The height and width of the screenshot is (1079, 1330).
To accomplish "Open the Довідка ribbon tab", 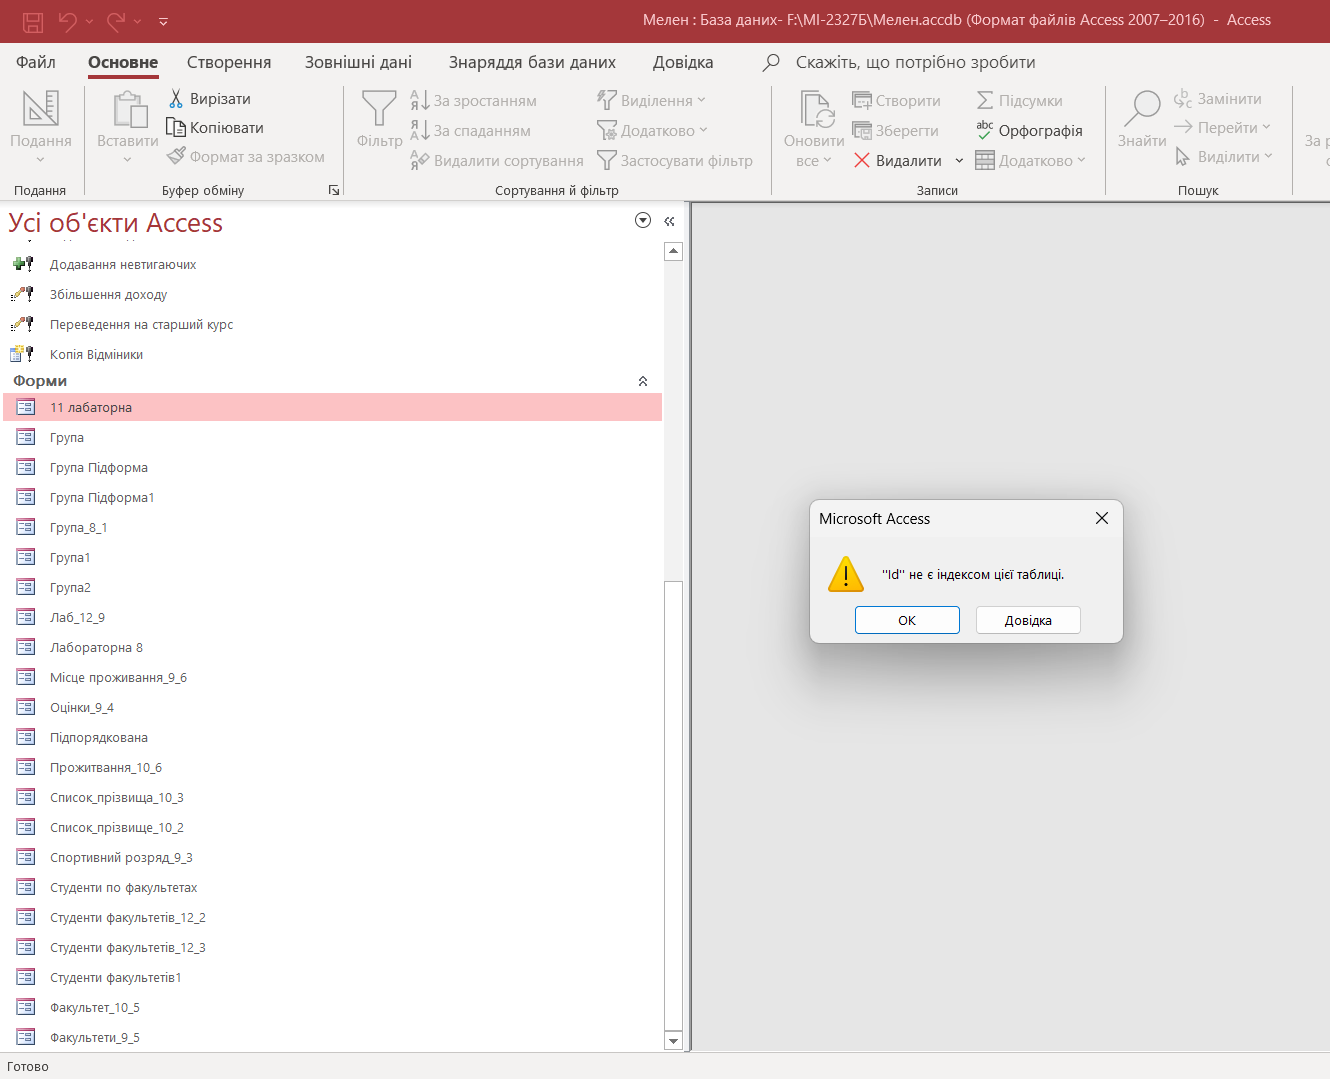I will point(683,62).
